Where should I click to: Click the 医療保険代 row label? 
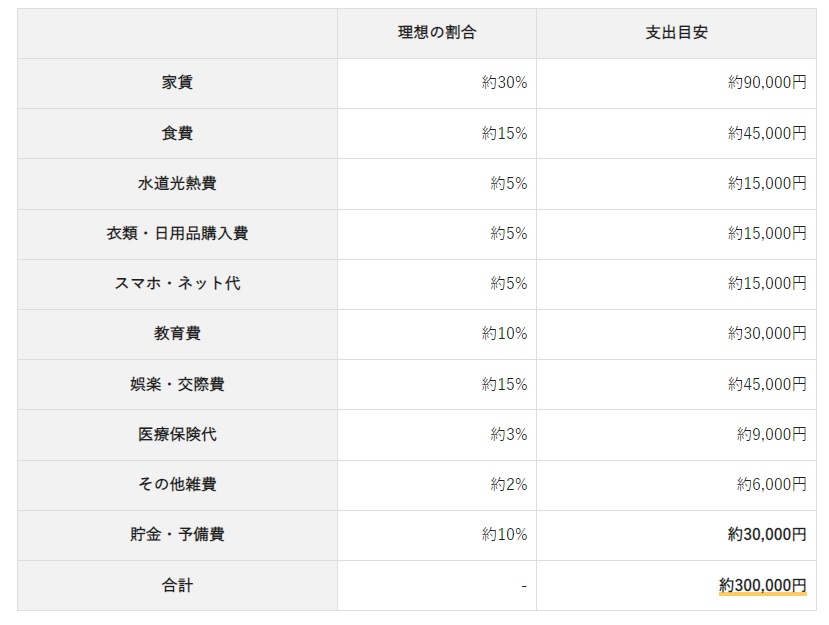click(177, 434)
